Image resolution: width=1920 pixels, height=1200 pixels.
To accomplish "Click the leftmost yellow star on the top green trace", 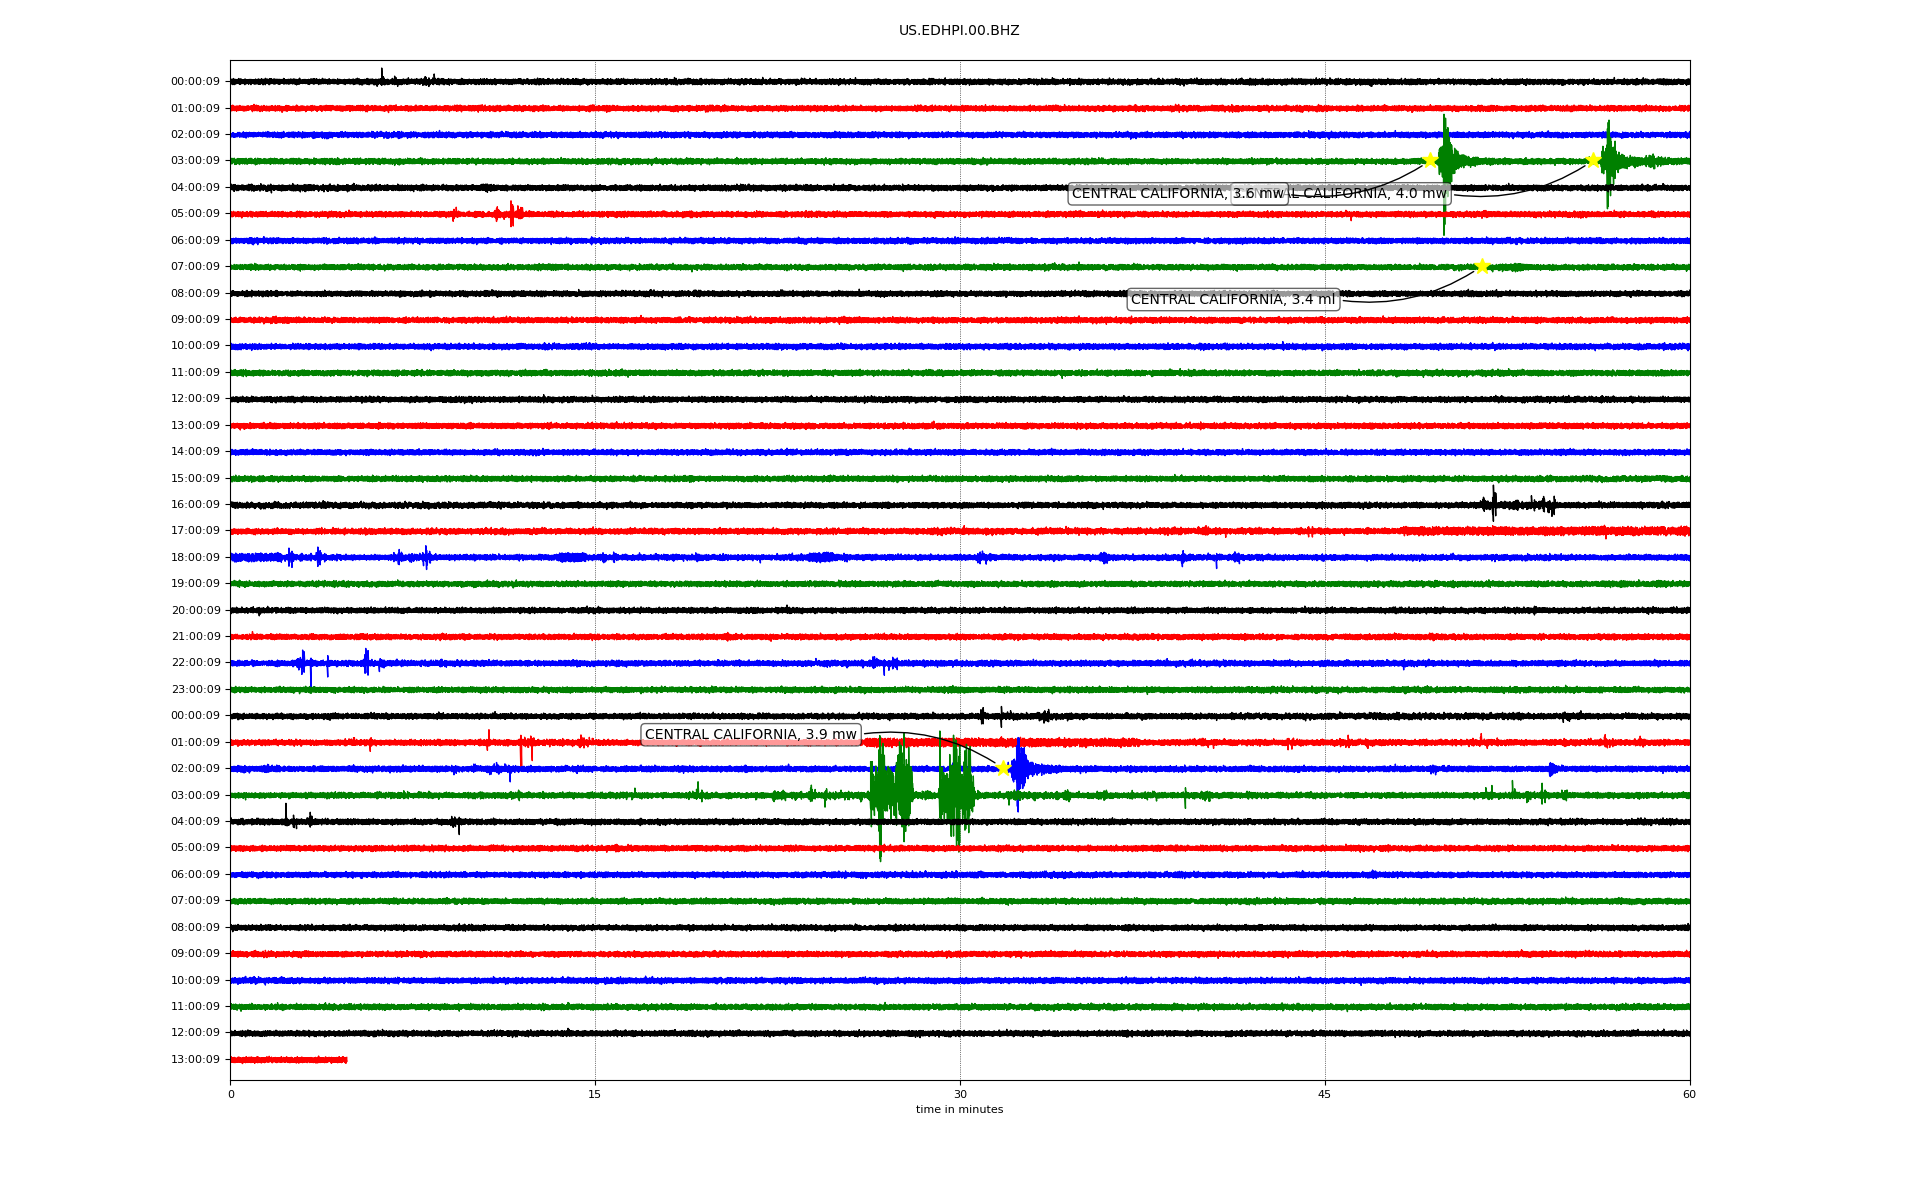I will tap(1430, 160).
